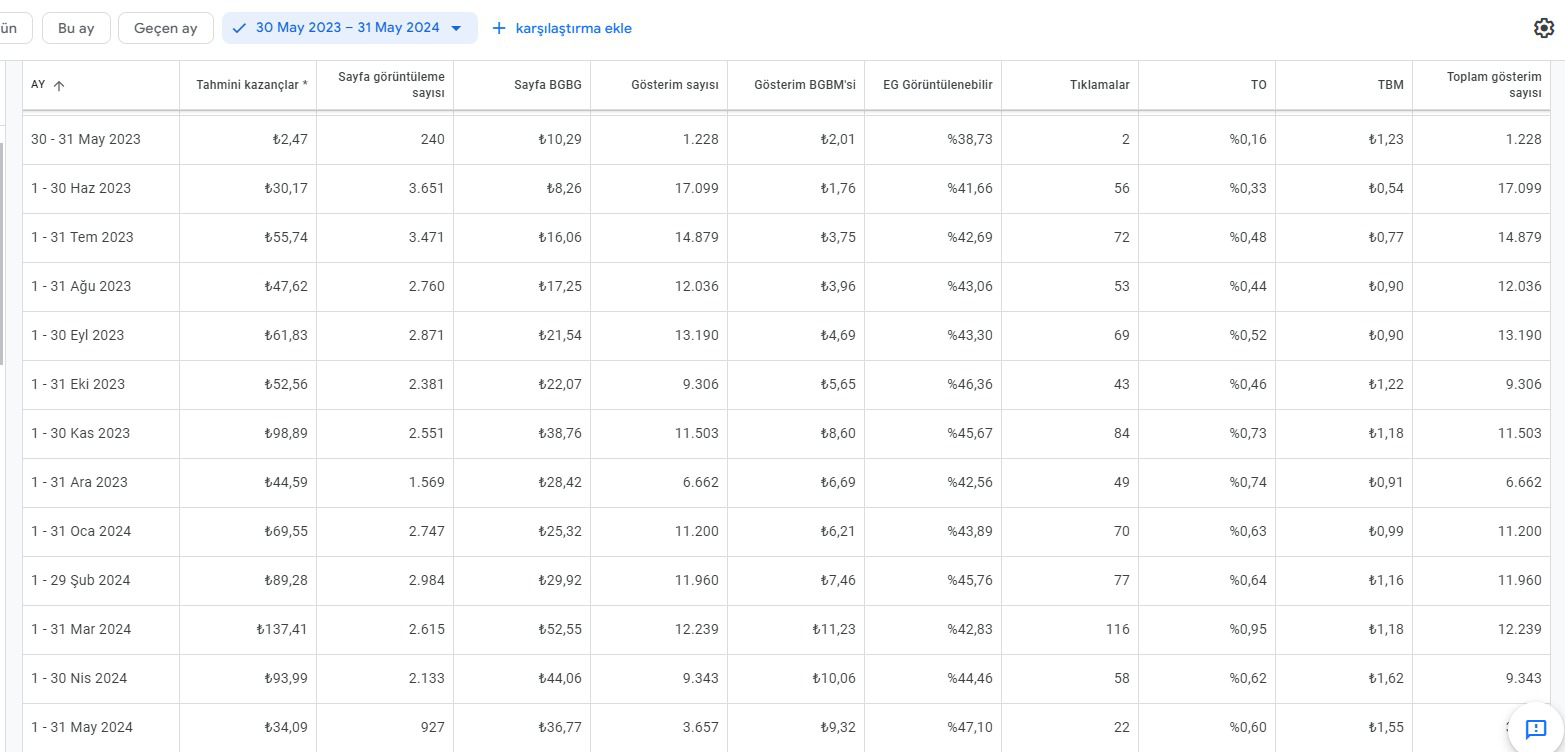Click clicks value 116
1565x752 pixels.
coord(1118,630)
